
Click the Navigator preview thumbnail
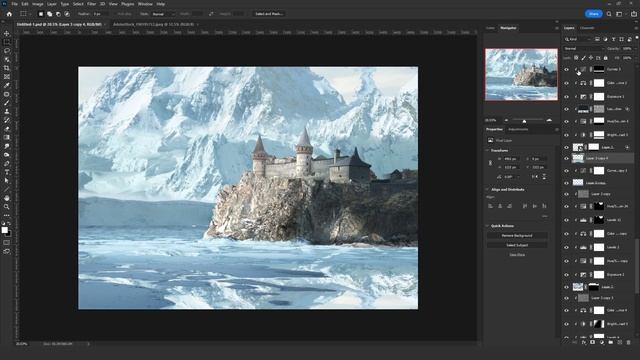(521, 75)
